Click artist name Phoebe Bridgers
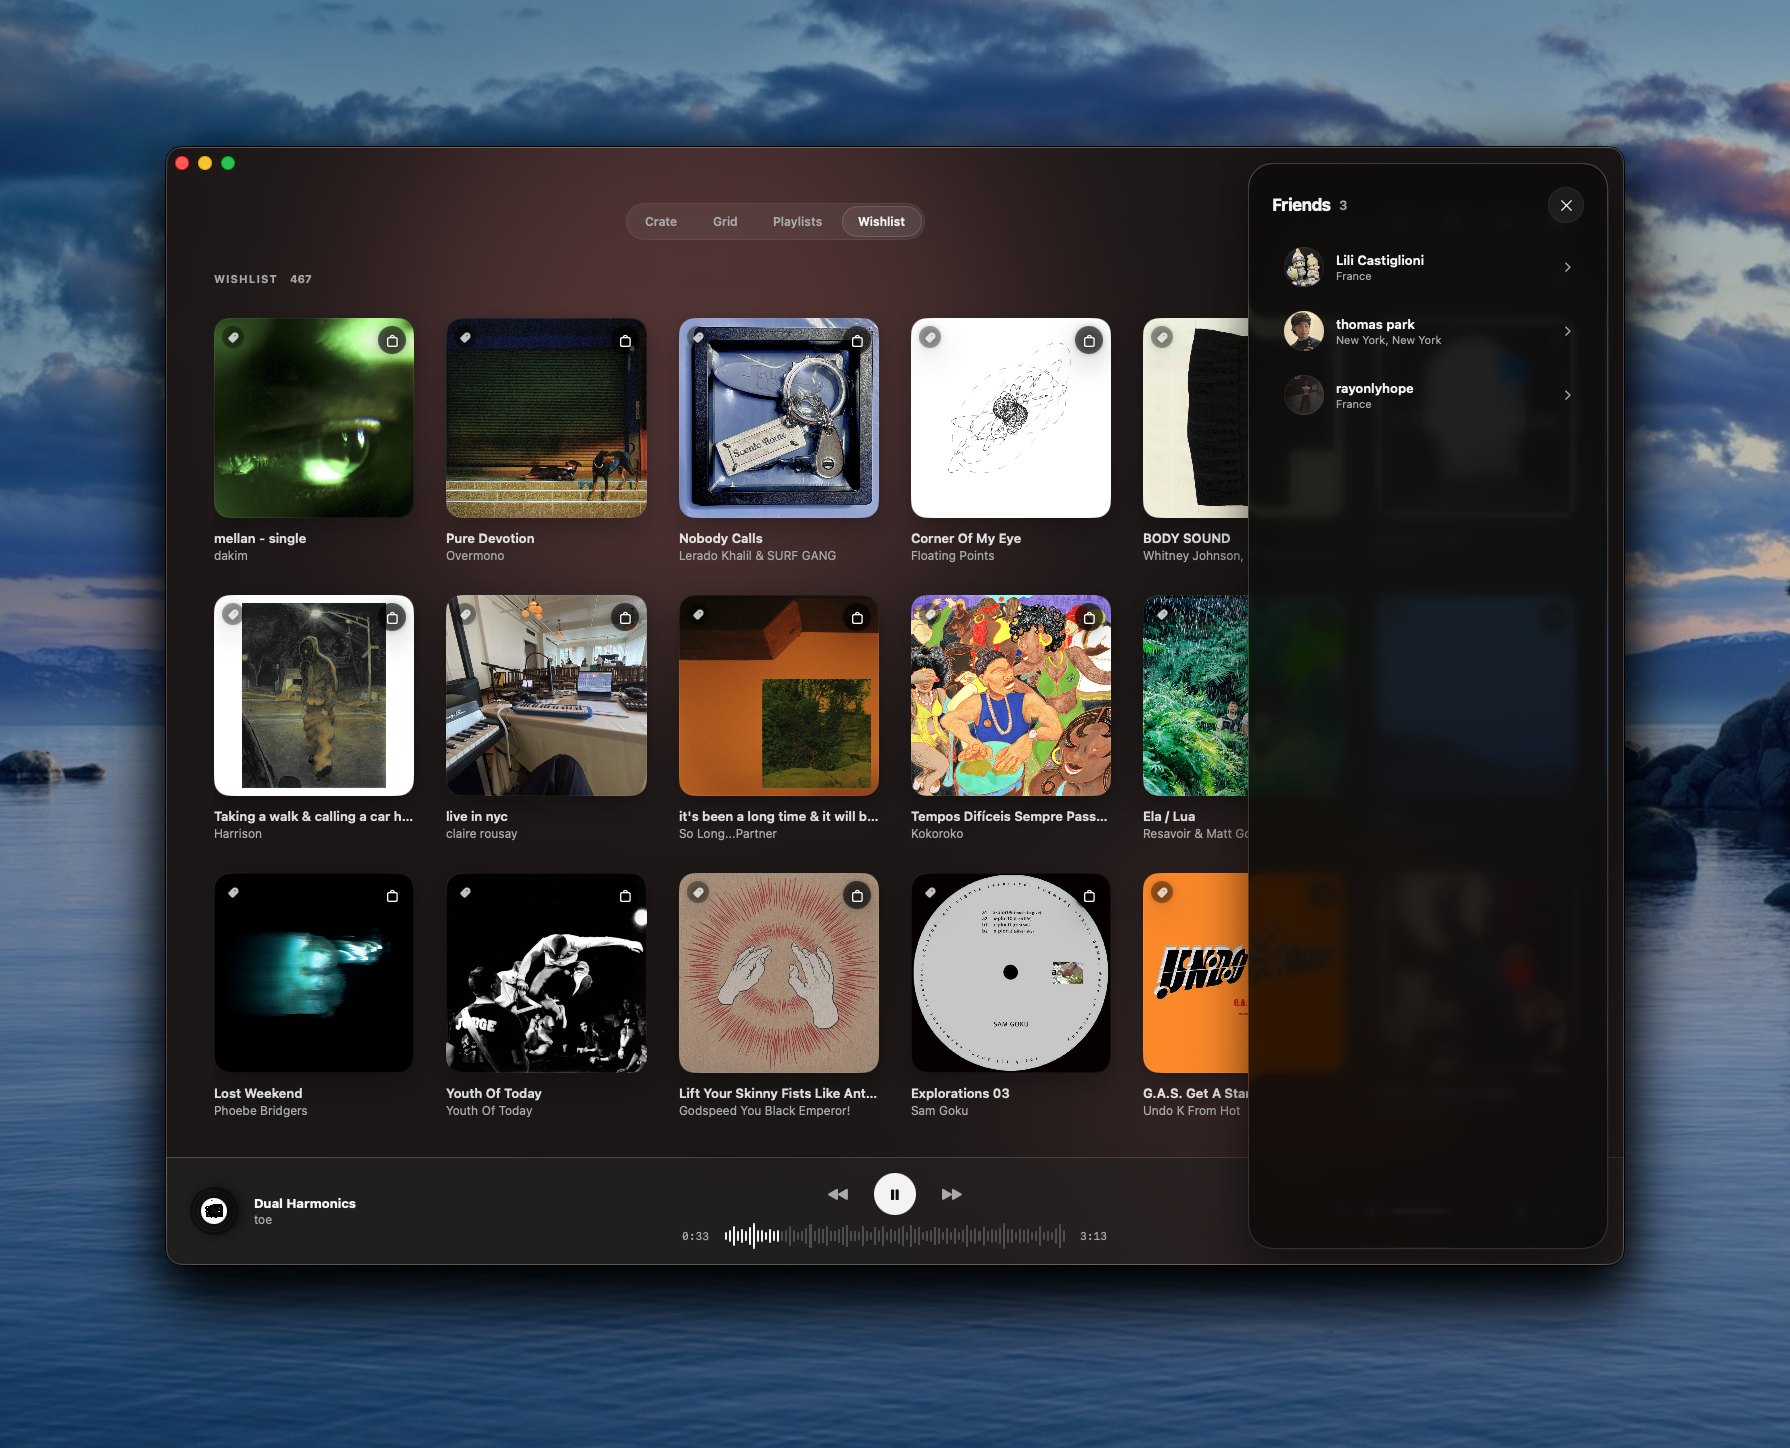The width and height of the screenshot is (1790, 1448). tap(260, 1111)
